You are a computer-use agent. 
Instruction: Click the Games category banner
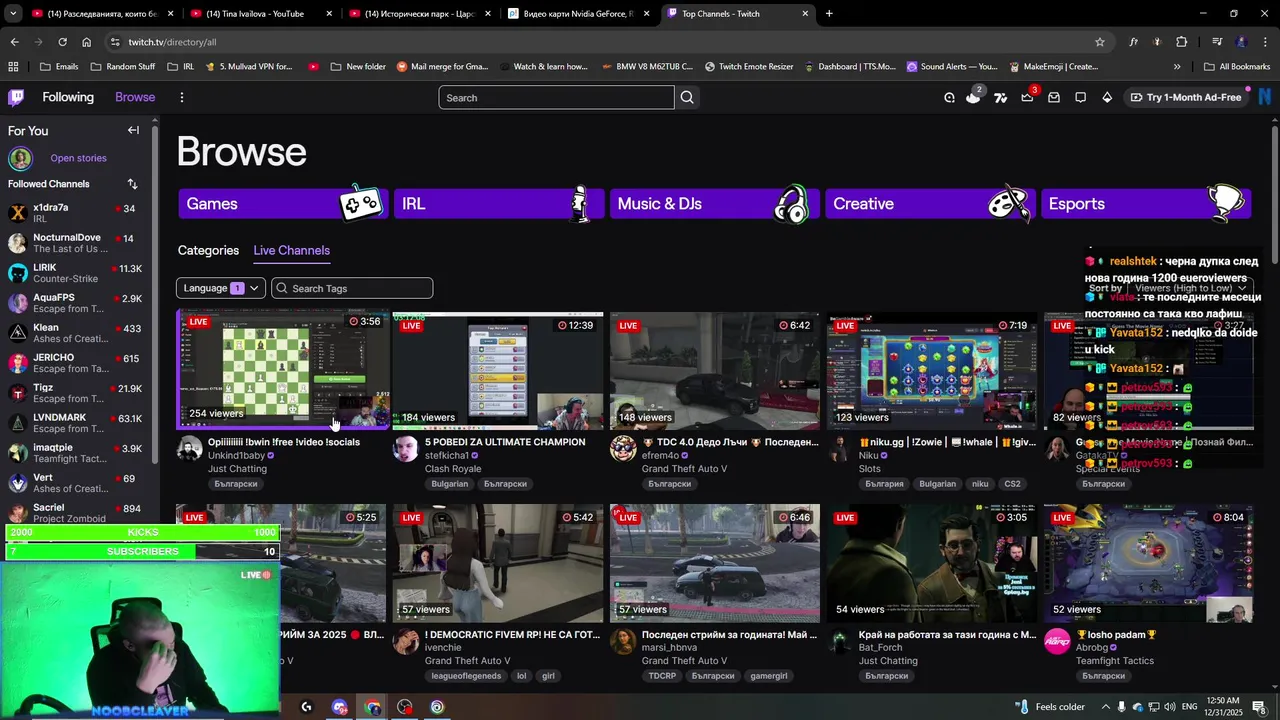point(283,203)
